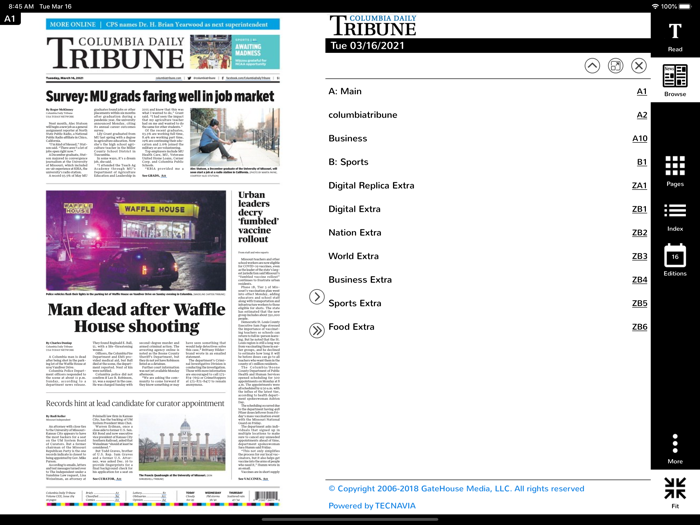Screen dimensions: 700x525
Task: Check the battery indicator in status bar
Action: (x=684, y=6)
